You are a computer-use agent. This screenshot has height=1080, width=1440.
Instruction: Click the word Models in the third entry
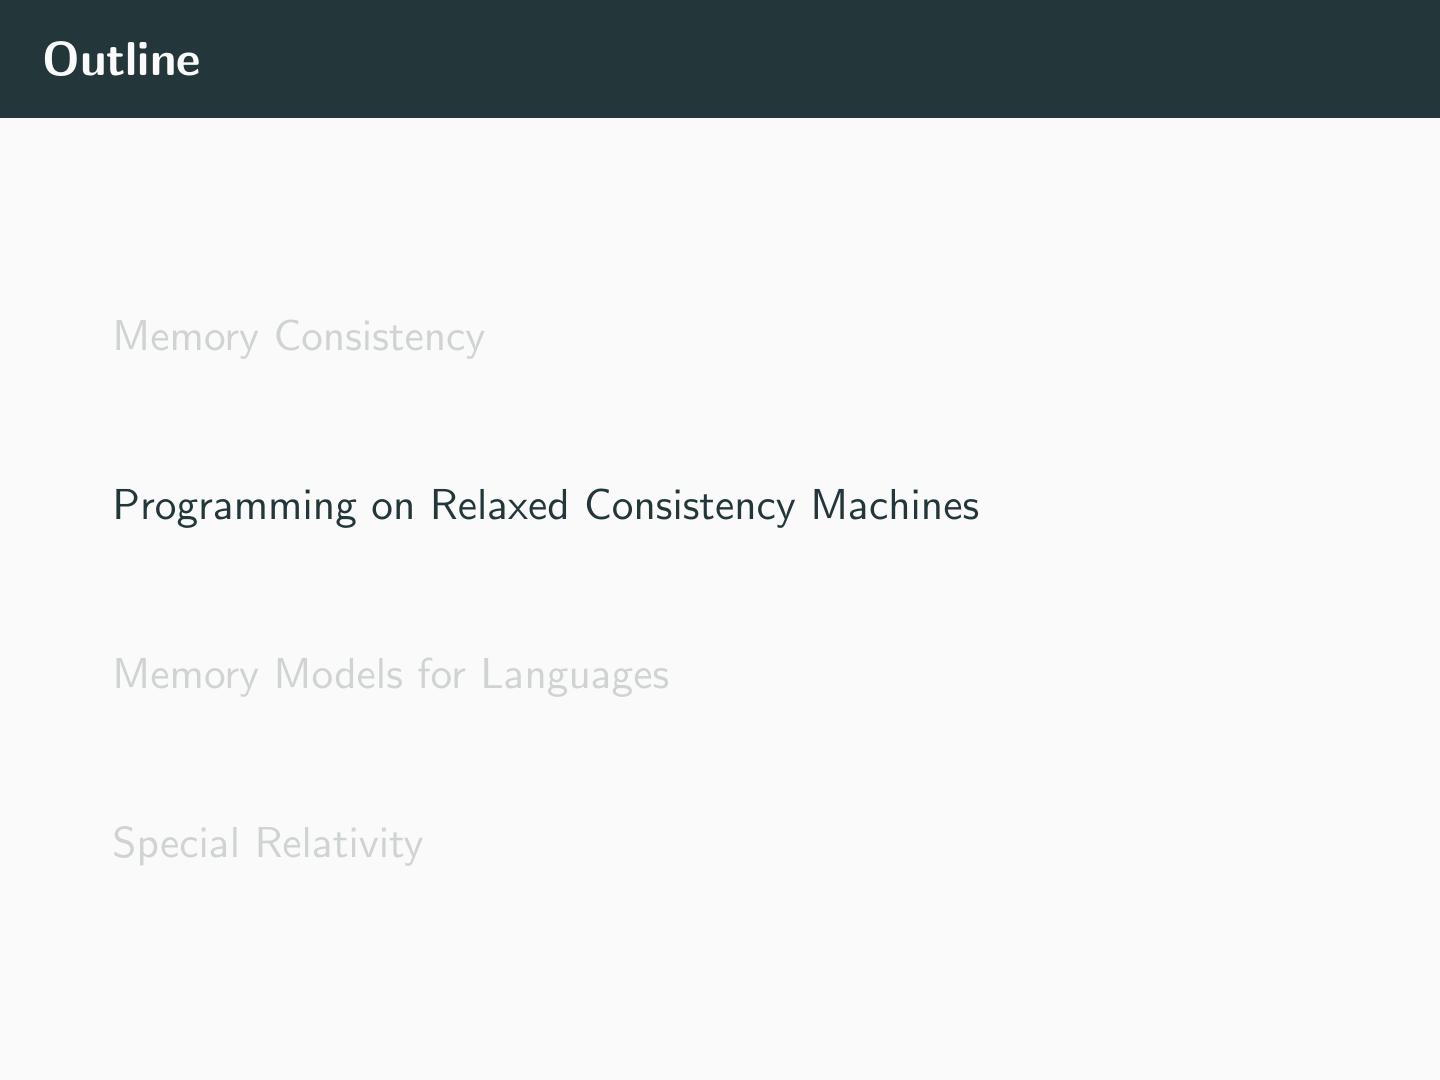[x=338, y=675]
